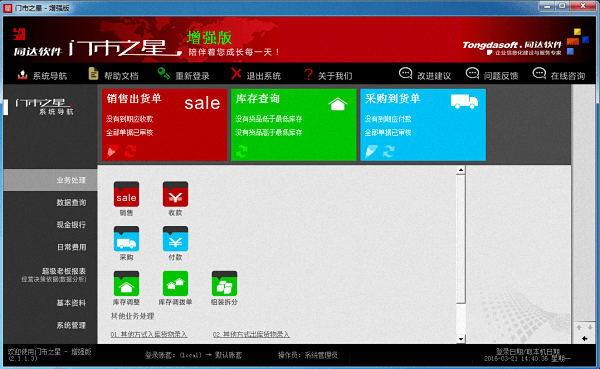
Task: Click the refresh icon in 销售出货单 tile
Action: pos(130,151)
